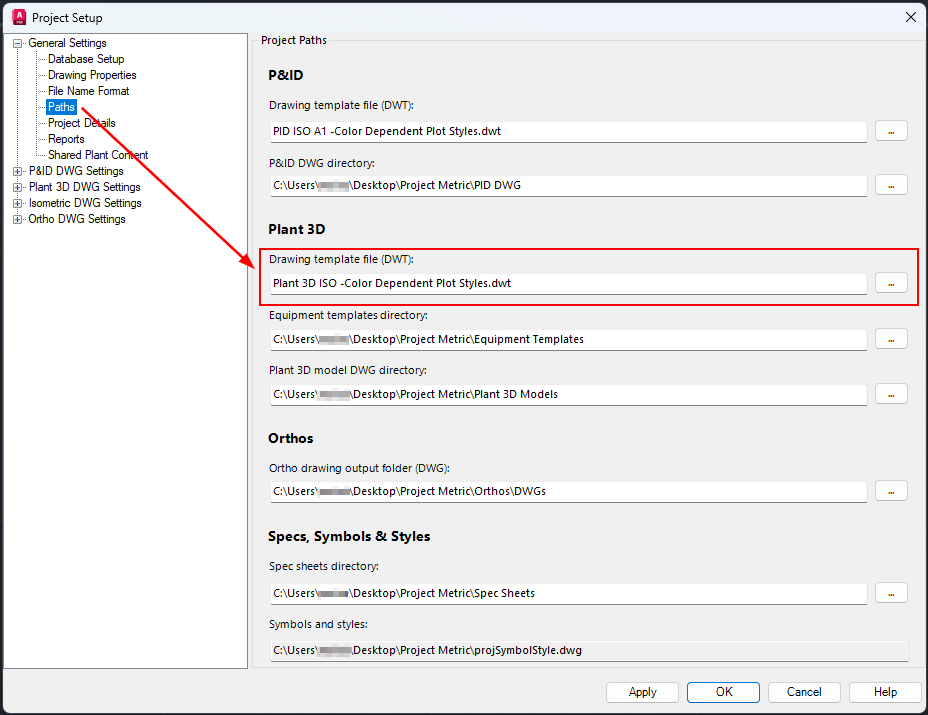Click the P&ID template file name field

click(x=569, y=131)
